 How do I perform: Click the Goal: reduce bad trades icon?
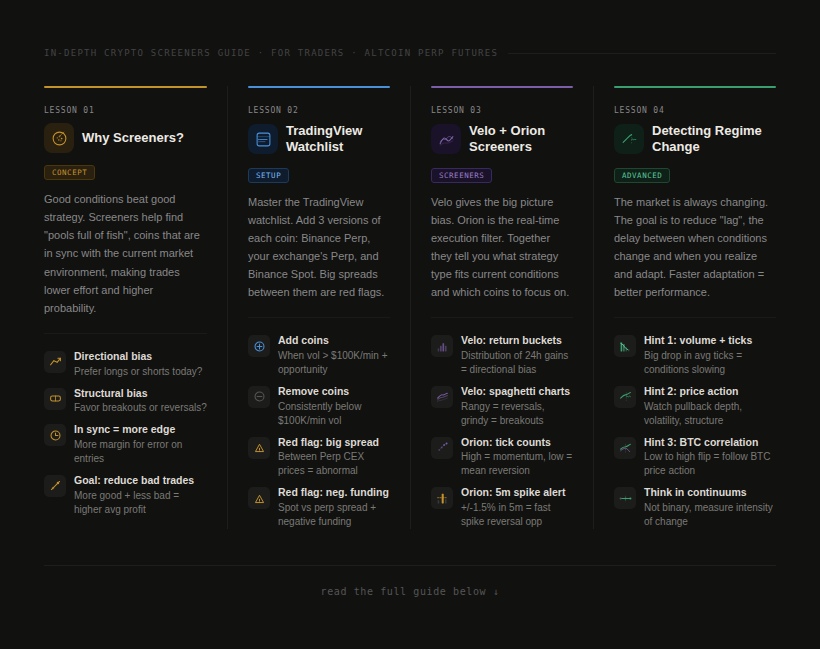(x=55, y=486)
